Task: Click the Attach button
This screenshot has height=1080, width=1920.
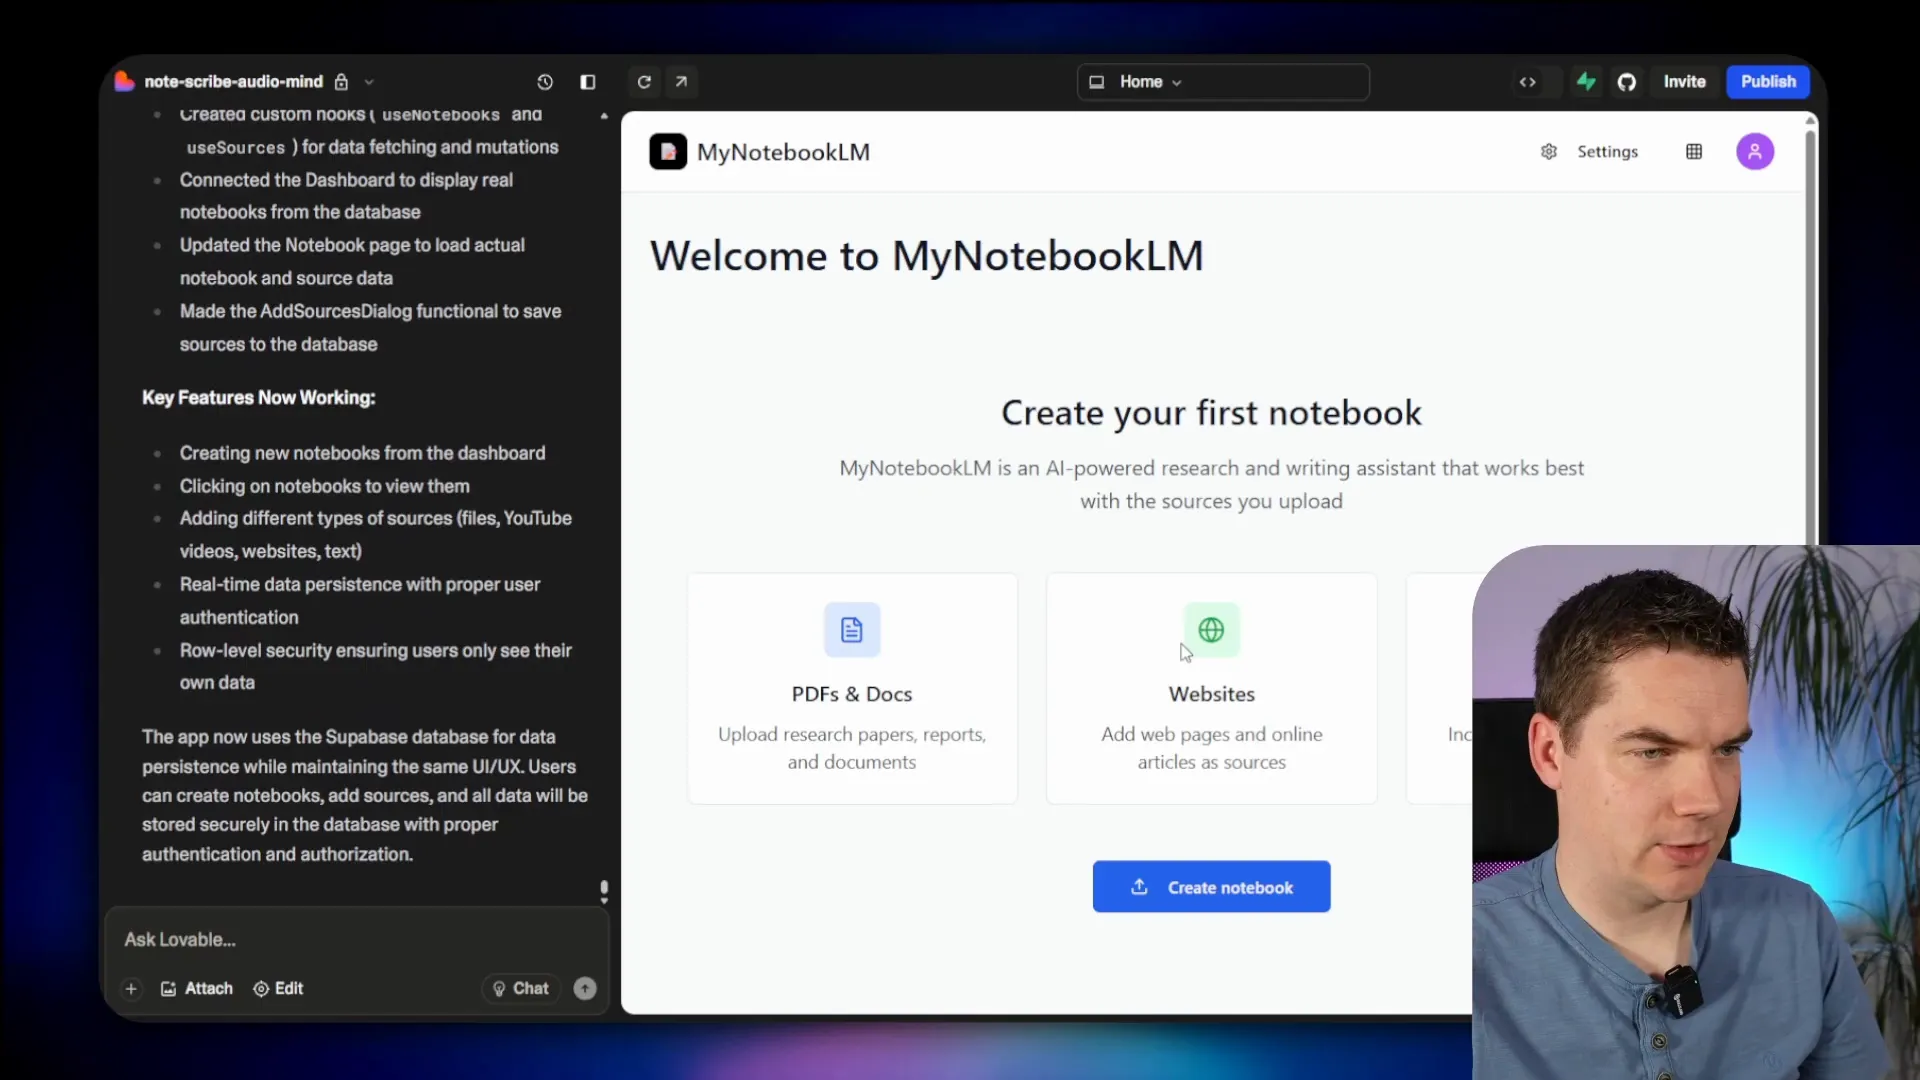Action: [197, 989]
